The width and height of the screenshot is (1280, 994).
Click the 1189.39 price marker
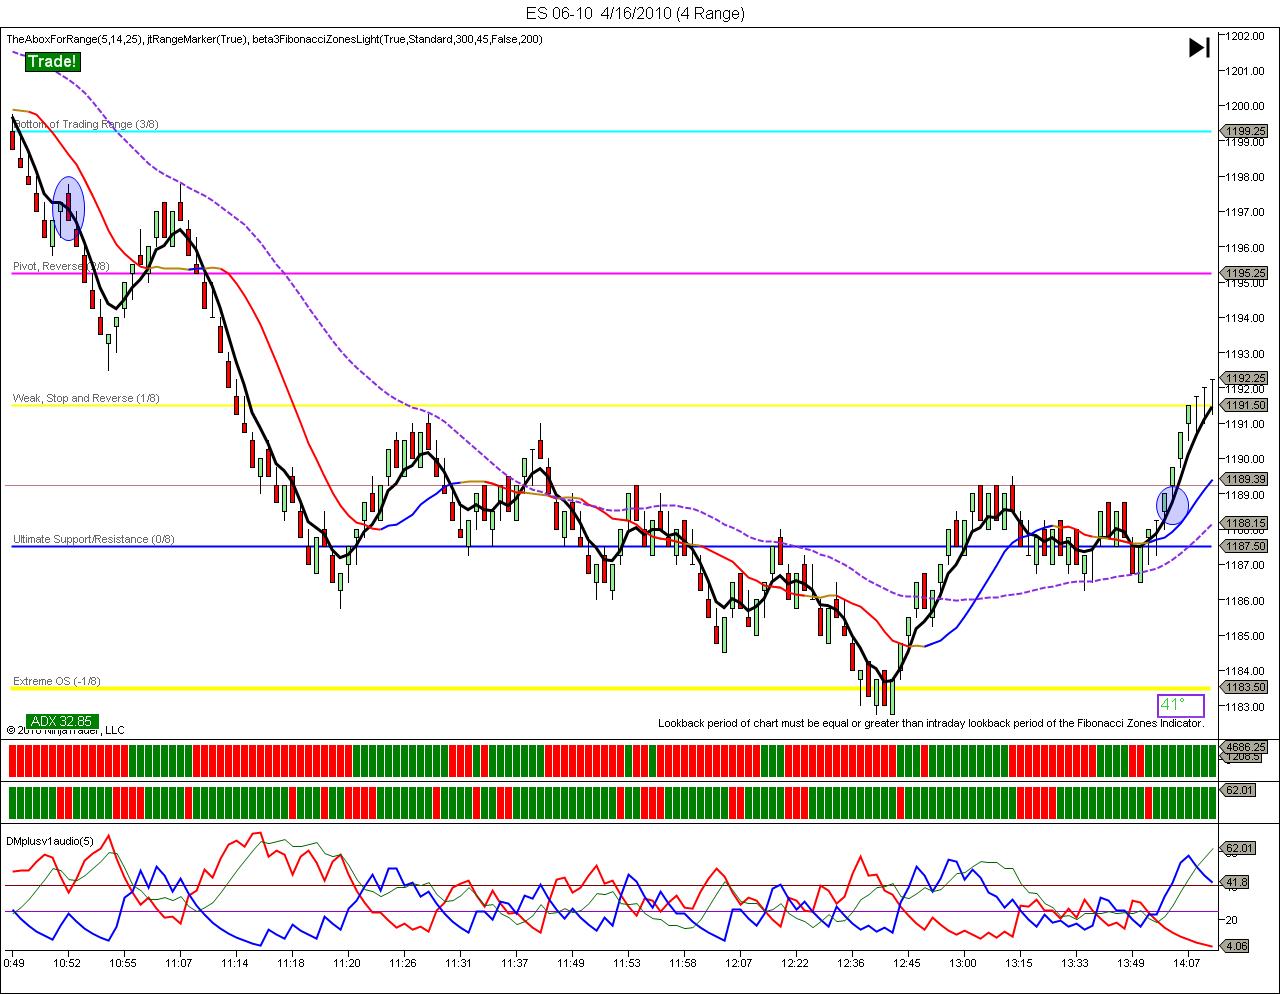click(x=1245, y=480)
